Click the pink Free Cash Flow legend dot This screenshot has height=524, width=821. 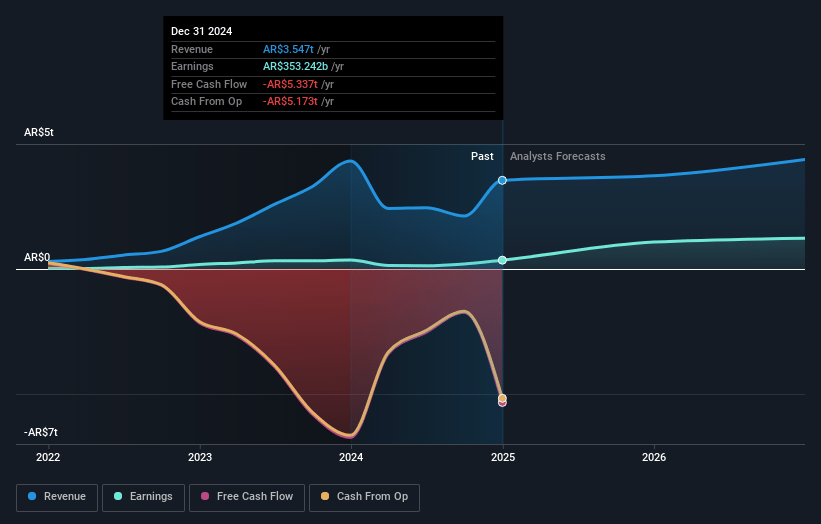[205, 496]
